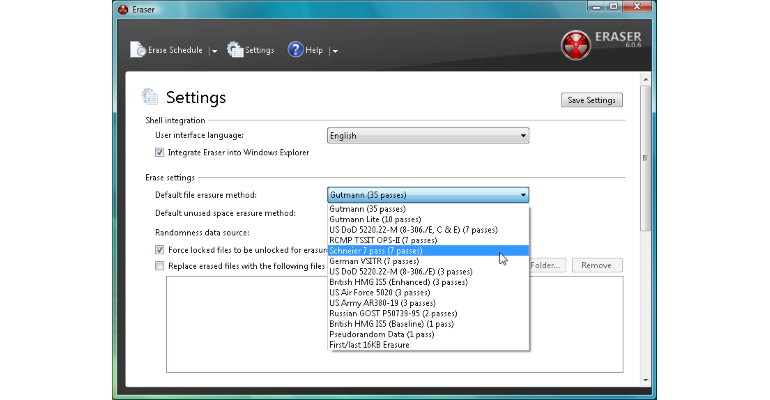Click the Remove button
The height and width of the screenshot is (400, 770).
coord(597,265)
